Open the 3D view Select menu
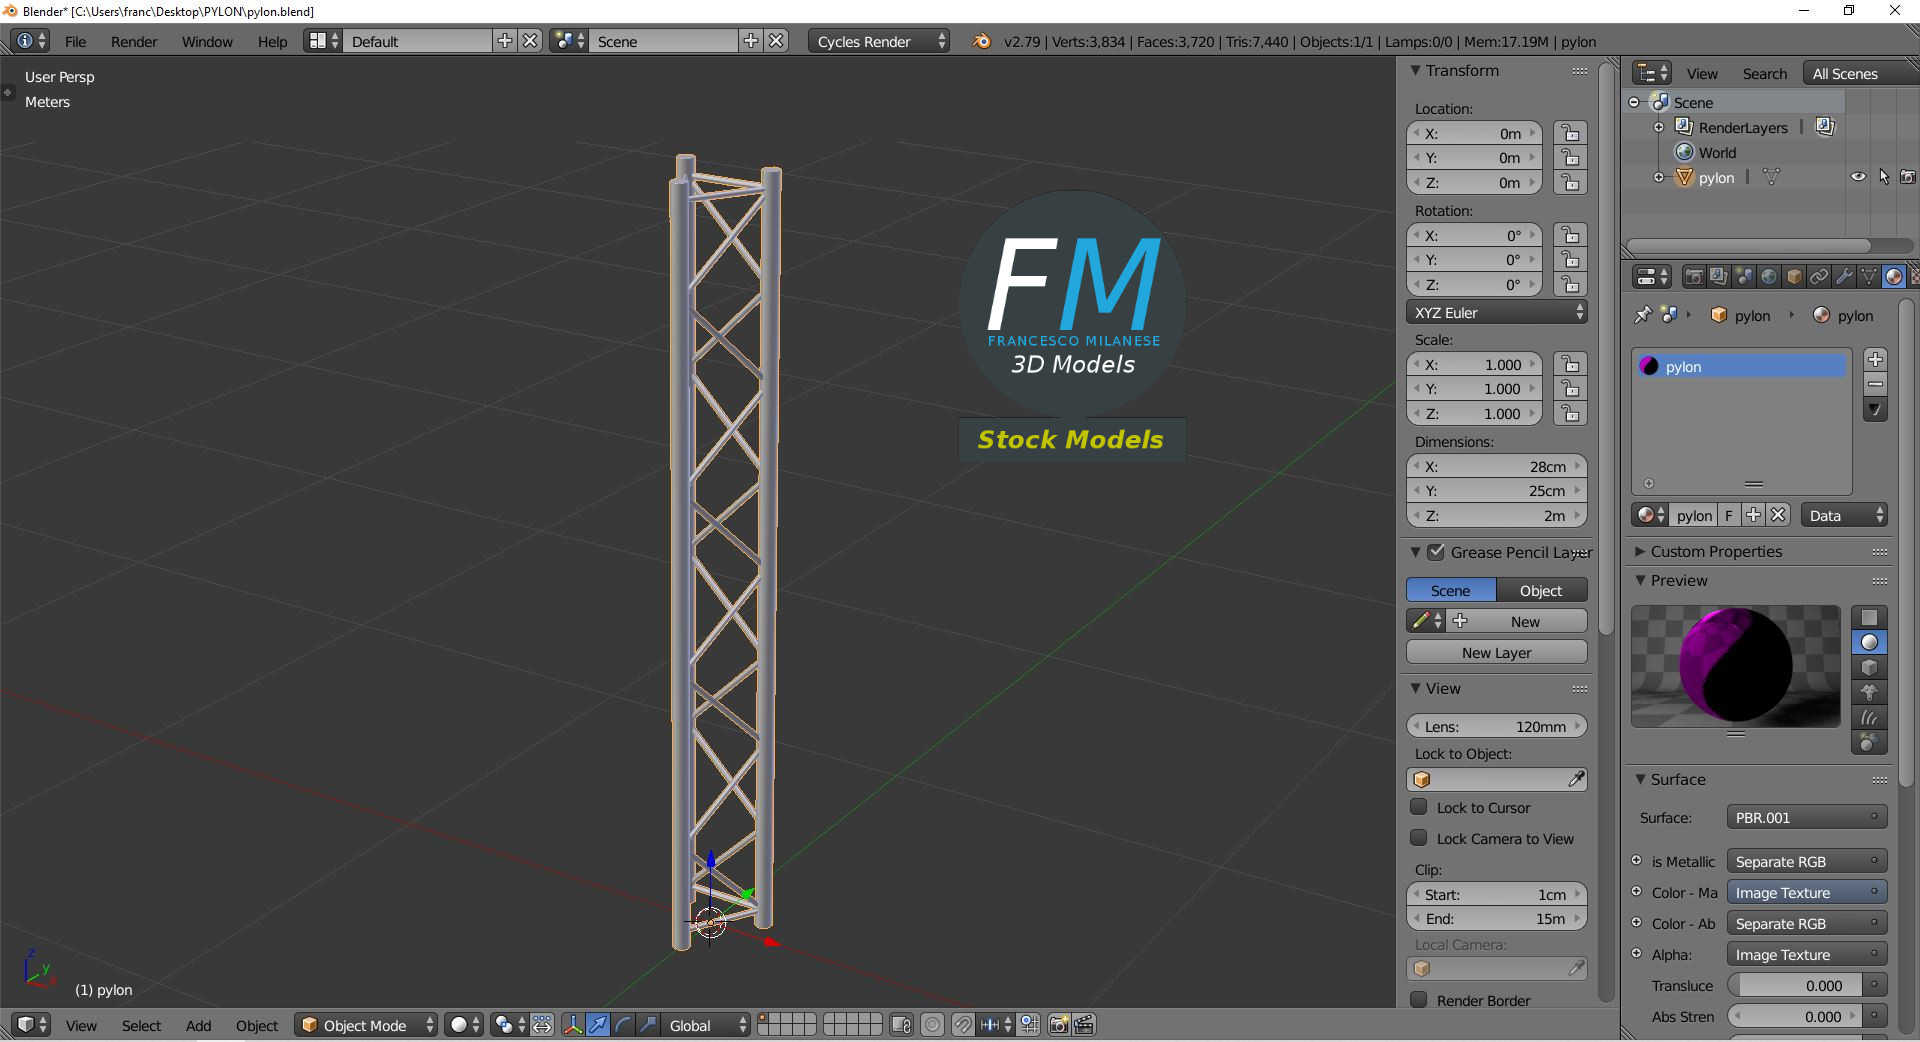The image size is (1920, 1042). (x=141, y=1025)
